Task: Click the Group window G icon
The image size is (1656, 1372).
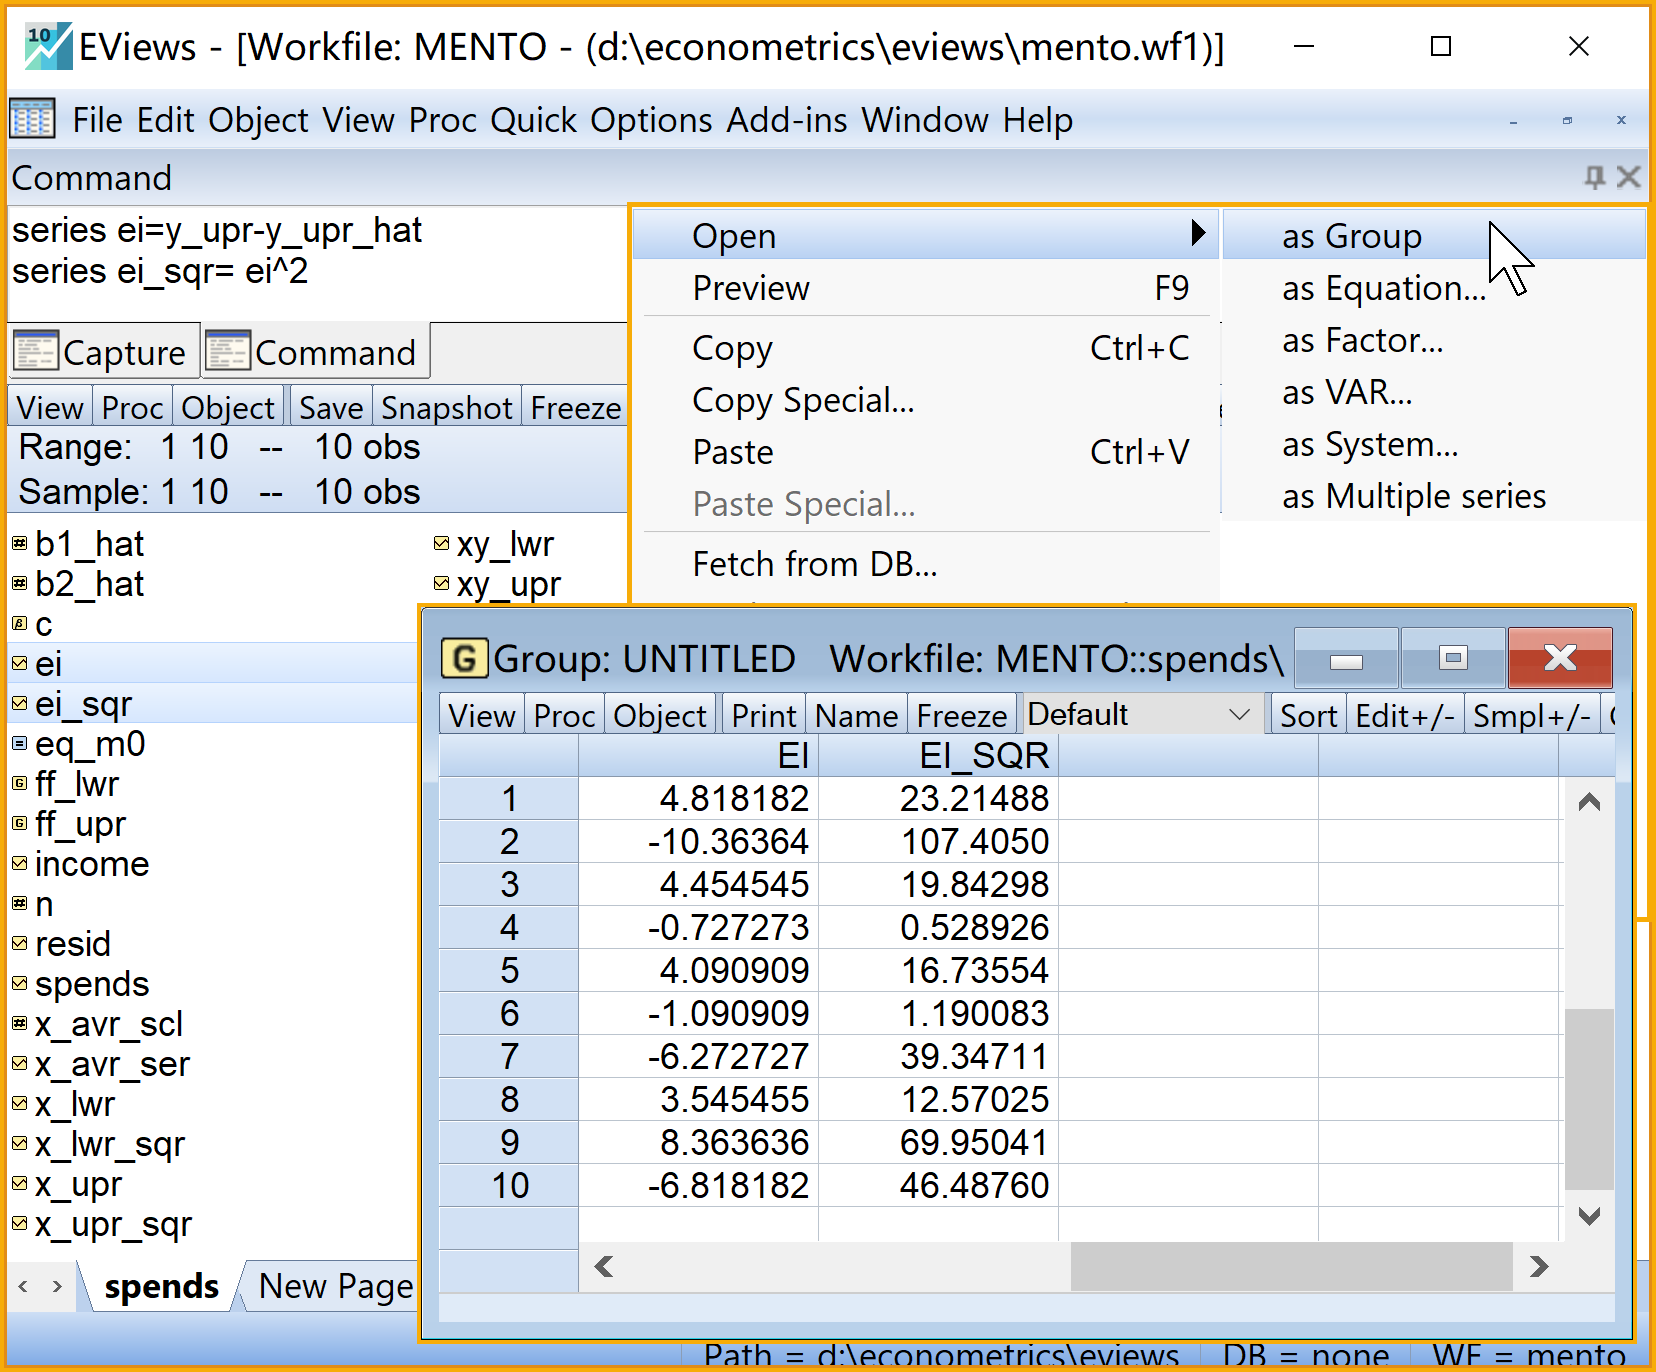Action: (x=464, y=658)
